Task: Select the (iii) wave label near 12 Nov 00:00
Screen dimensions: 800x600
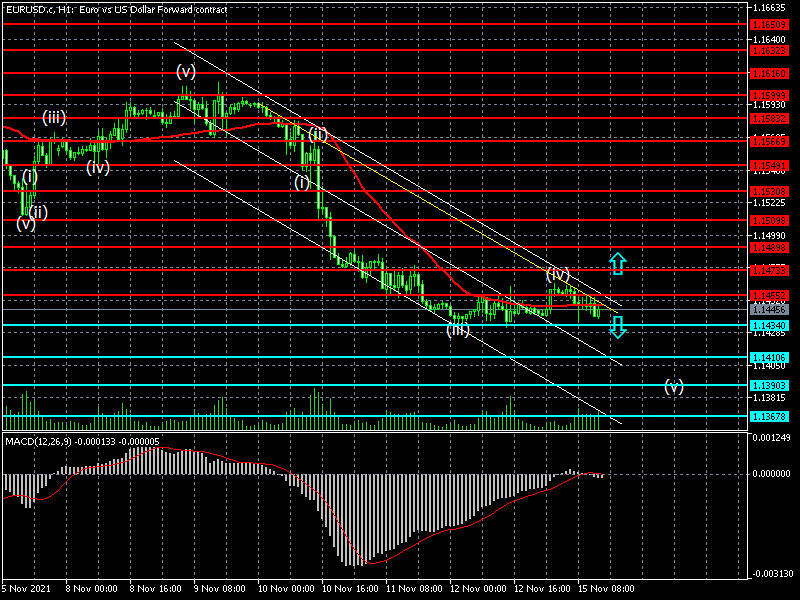Action: [x=458, y=329]
